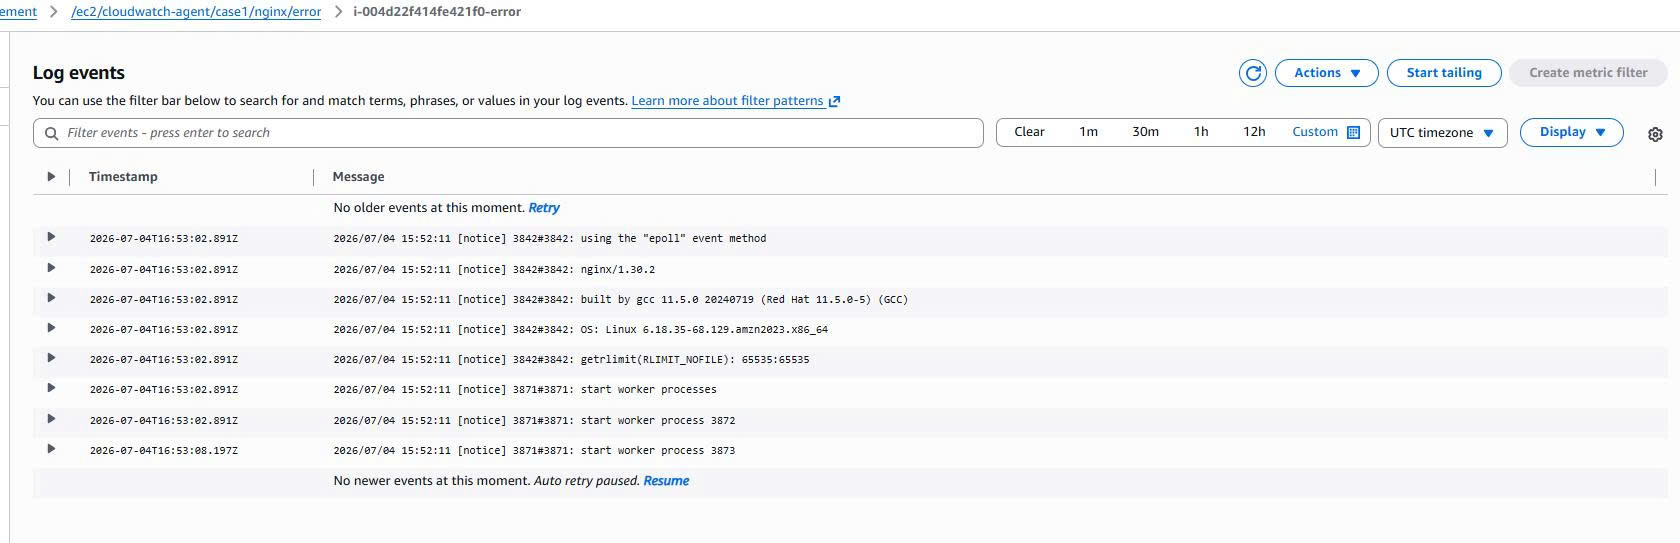The height and width of the screenshot is (543, 1680).
Task: Click message 'using the "epoll" event method'
Action: (673, 239)
